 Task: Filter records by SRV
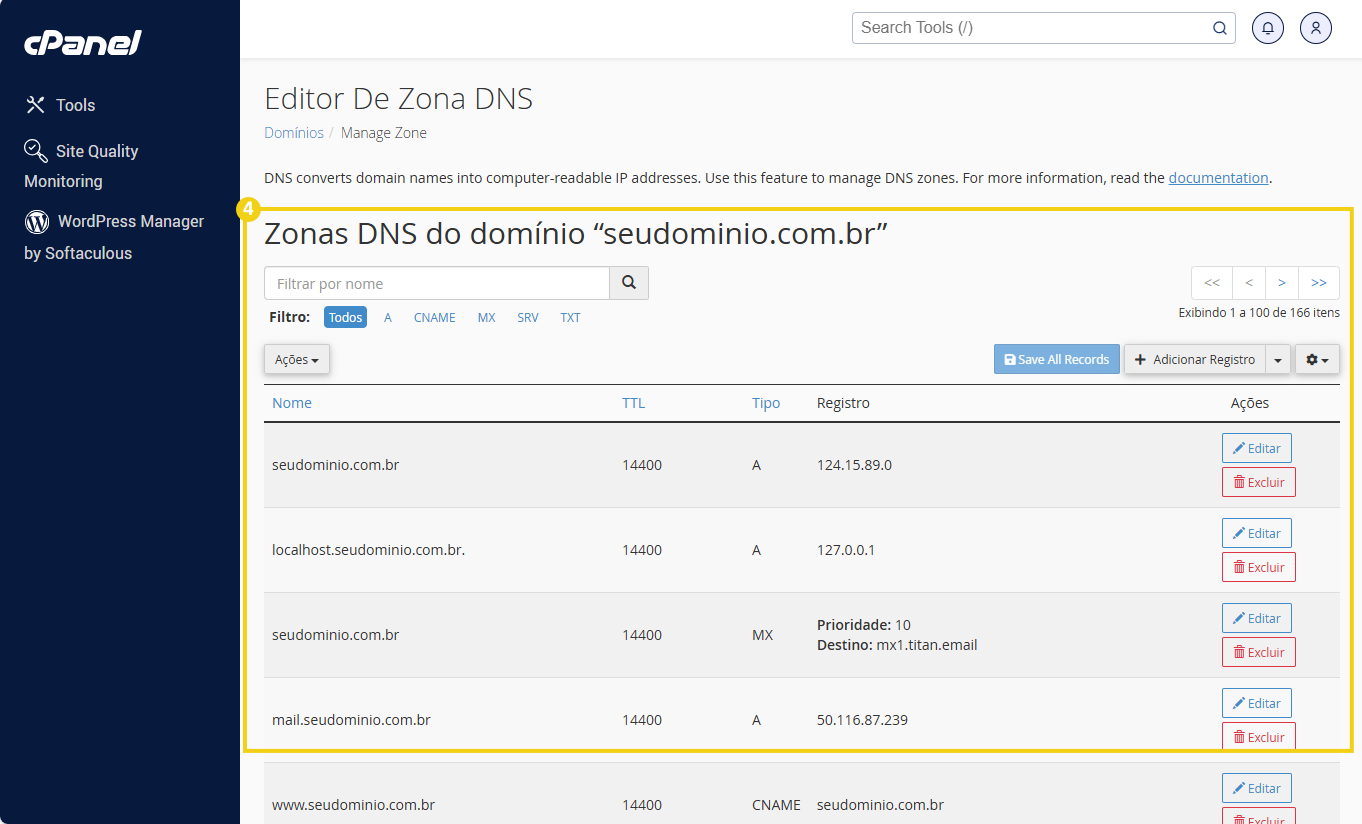528,317
